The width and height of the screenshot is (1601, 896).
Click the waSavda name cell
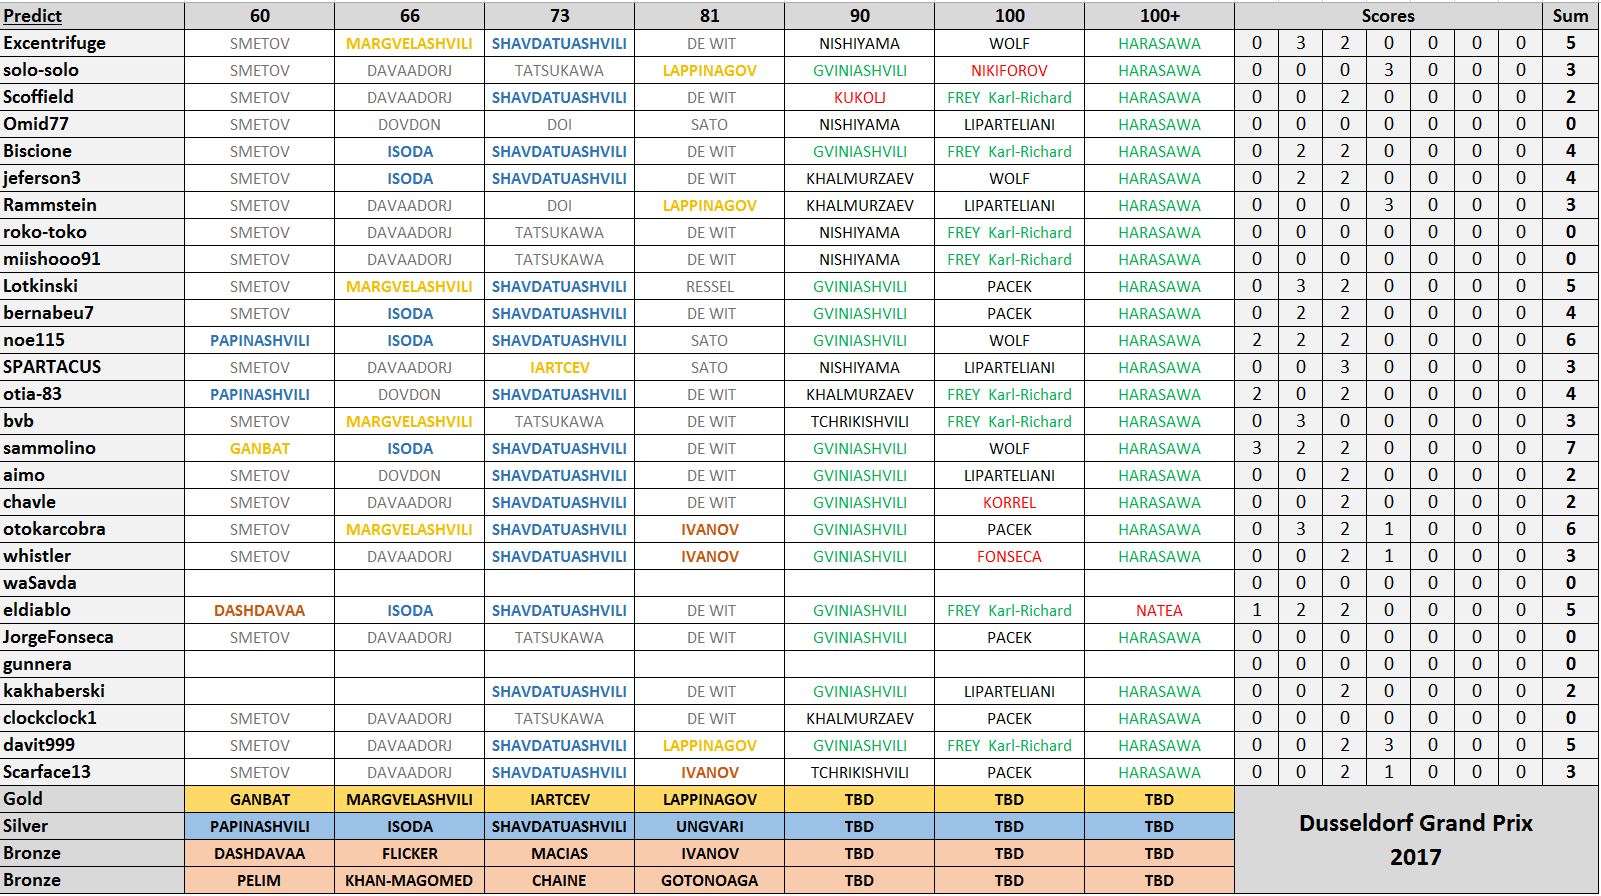[92, 583]
